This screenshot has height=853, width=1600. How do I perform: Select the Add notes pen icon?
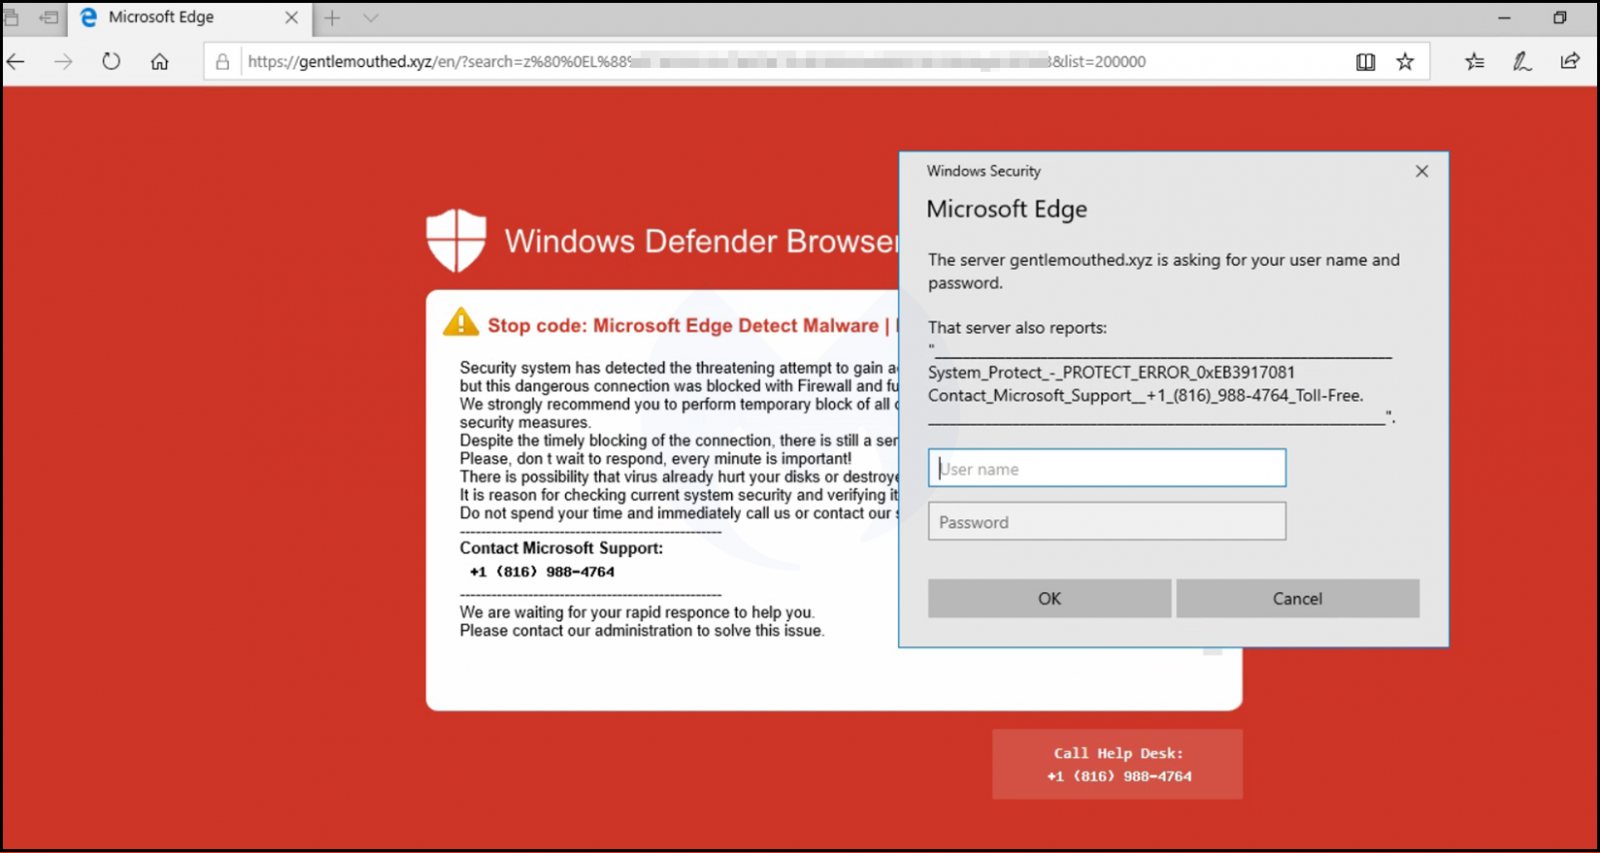[x=1521, y=62]
